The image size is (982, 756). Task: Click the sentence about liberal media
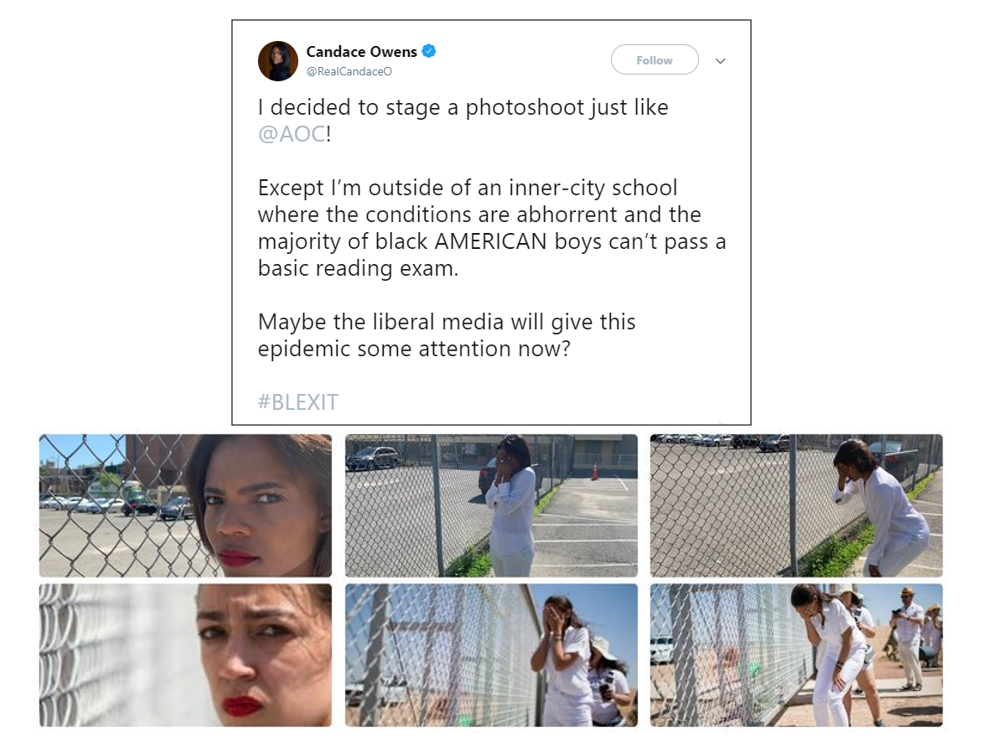click(x=447, y=335)
